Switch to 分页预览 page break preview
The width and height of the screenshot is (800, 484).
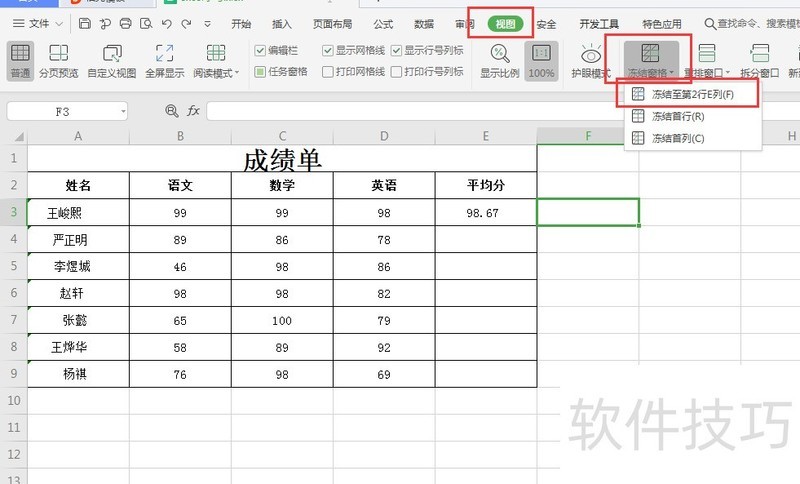click(x=59, y=61)
